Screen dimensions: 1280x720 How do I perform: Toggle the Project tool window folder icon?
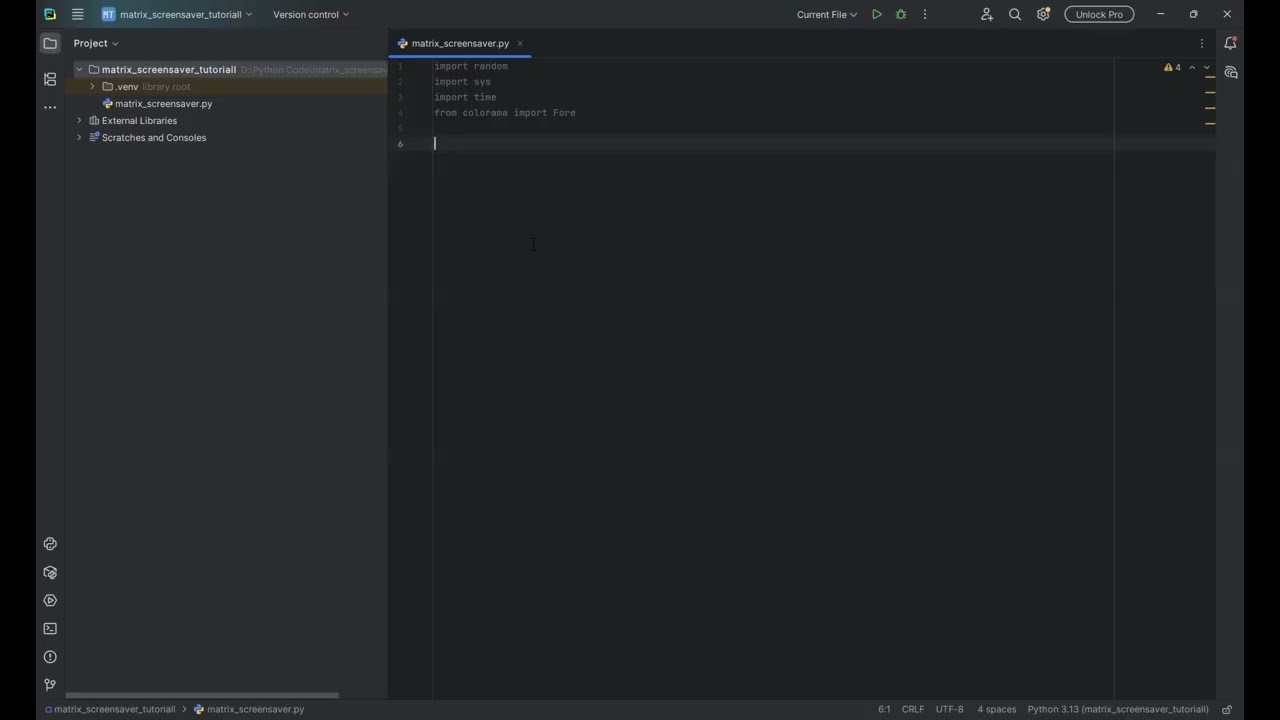point(50,43)
